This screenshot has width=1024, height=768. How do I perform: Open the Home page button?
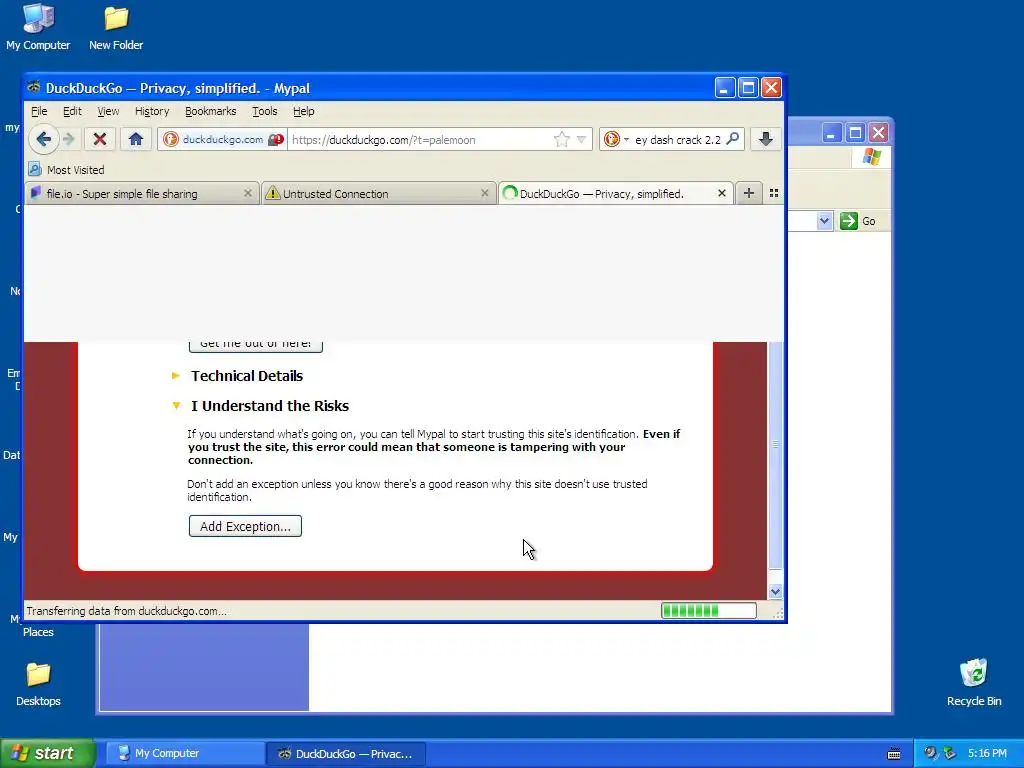point(136,139)
